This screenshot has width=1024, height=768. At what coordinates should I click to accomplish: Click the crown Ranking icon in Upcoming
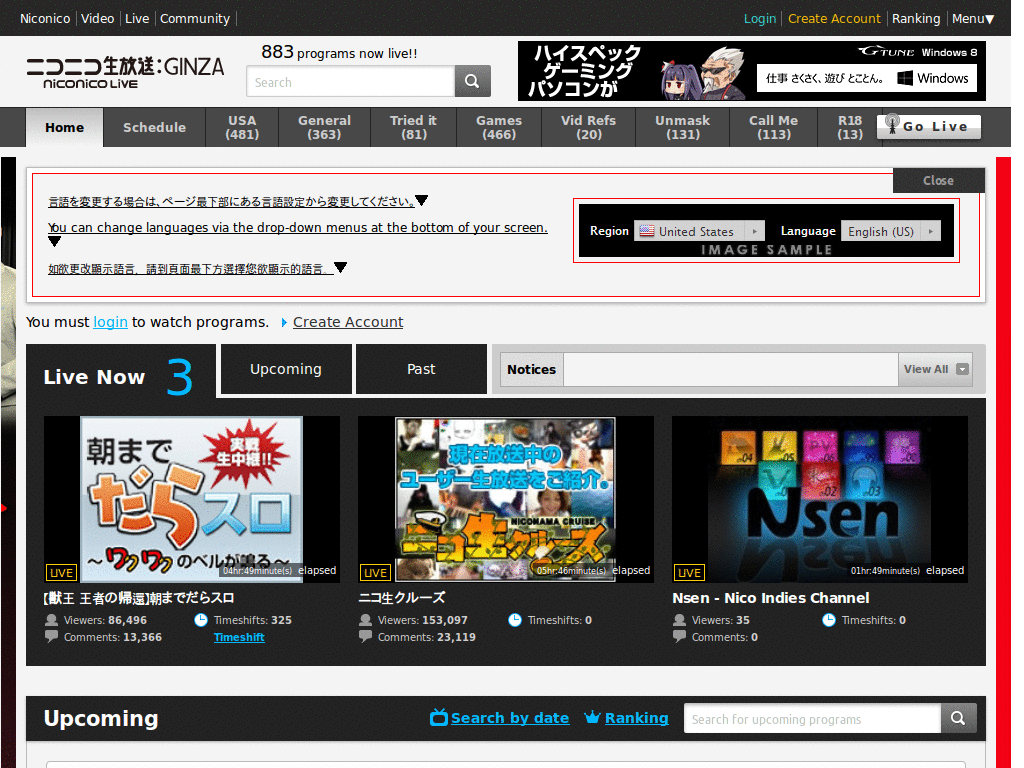pos(592,718)
